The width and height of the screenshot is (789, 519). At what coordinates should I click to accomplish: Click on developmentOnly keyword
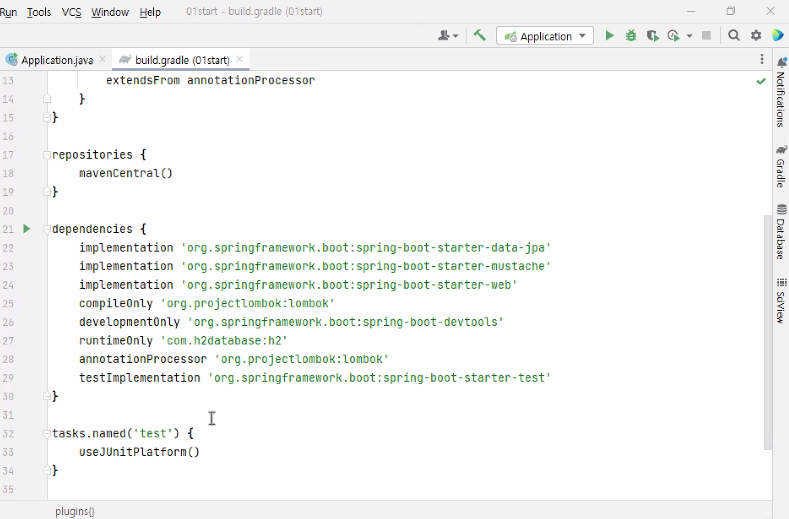click(x=129, y=322)
